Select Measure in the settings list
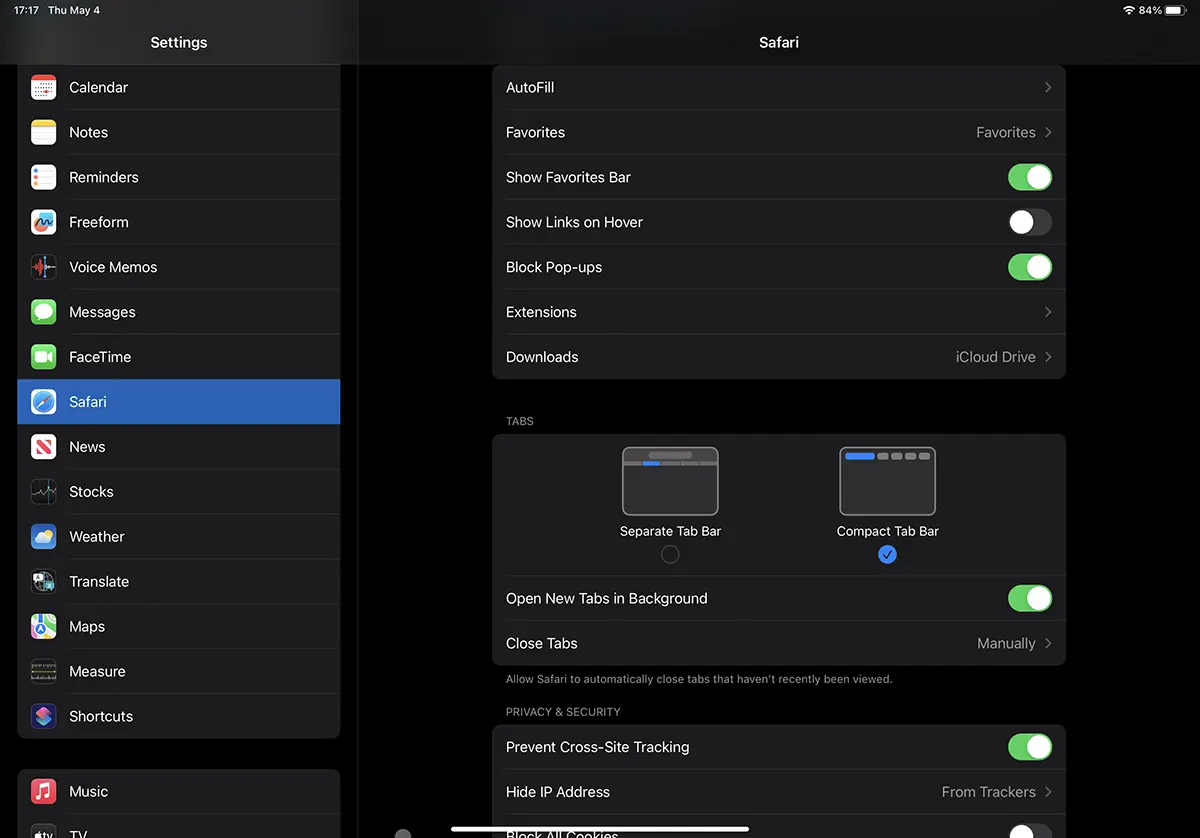Image resolution: width=1200 pixels, height=838 pixels. pos(179,672)
